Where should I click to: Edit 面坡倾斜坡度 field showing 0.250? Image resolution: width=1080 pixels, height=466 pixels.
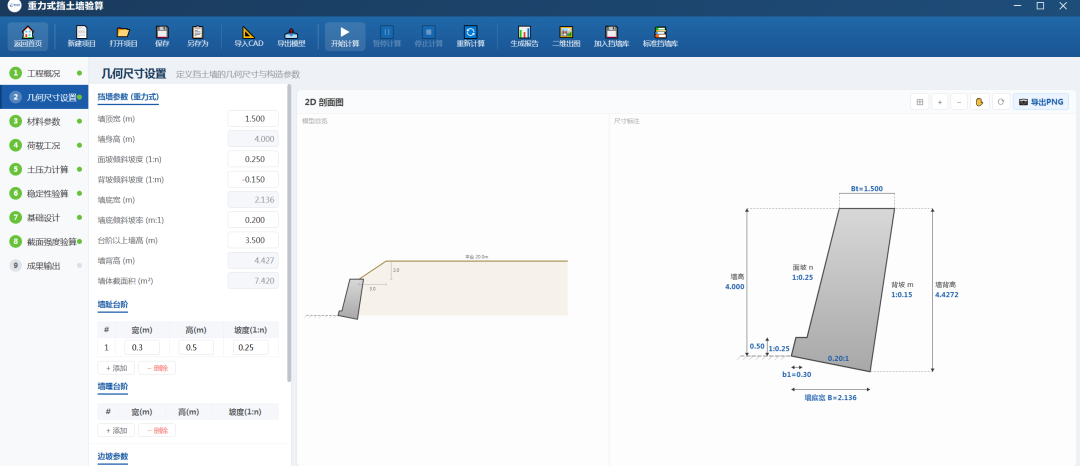pyautogui.click(x=253, y=159)
